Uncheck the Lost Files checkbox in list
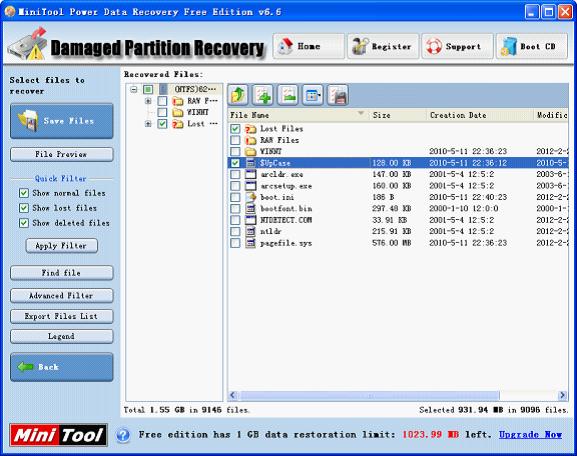 click(235, 129)
